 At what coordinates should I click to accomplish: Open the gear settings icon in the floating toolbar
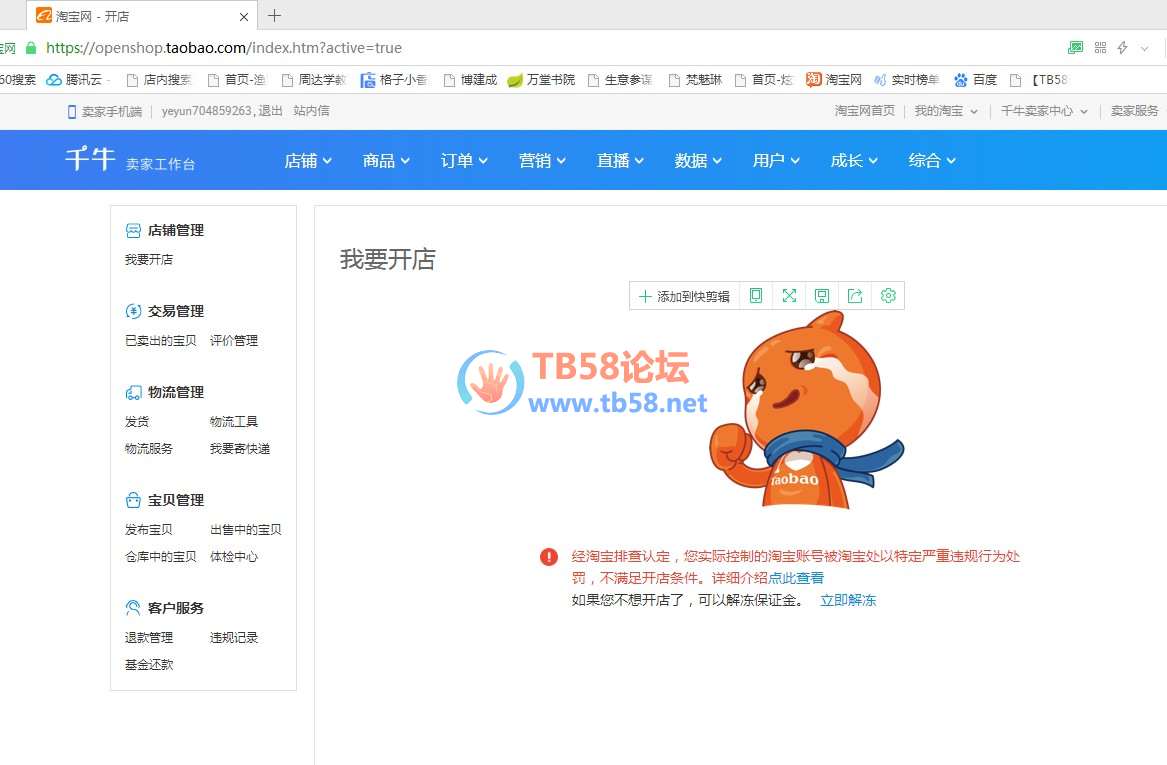tap(888, 295)
